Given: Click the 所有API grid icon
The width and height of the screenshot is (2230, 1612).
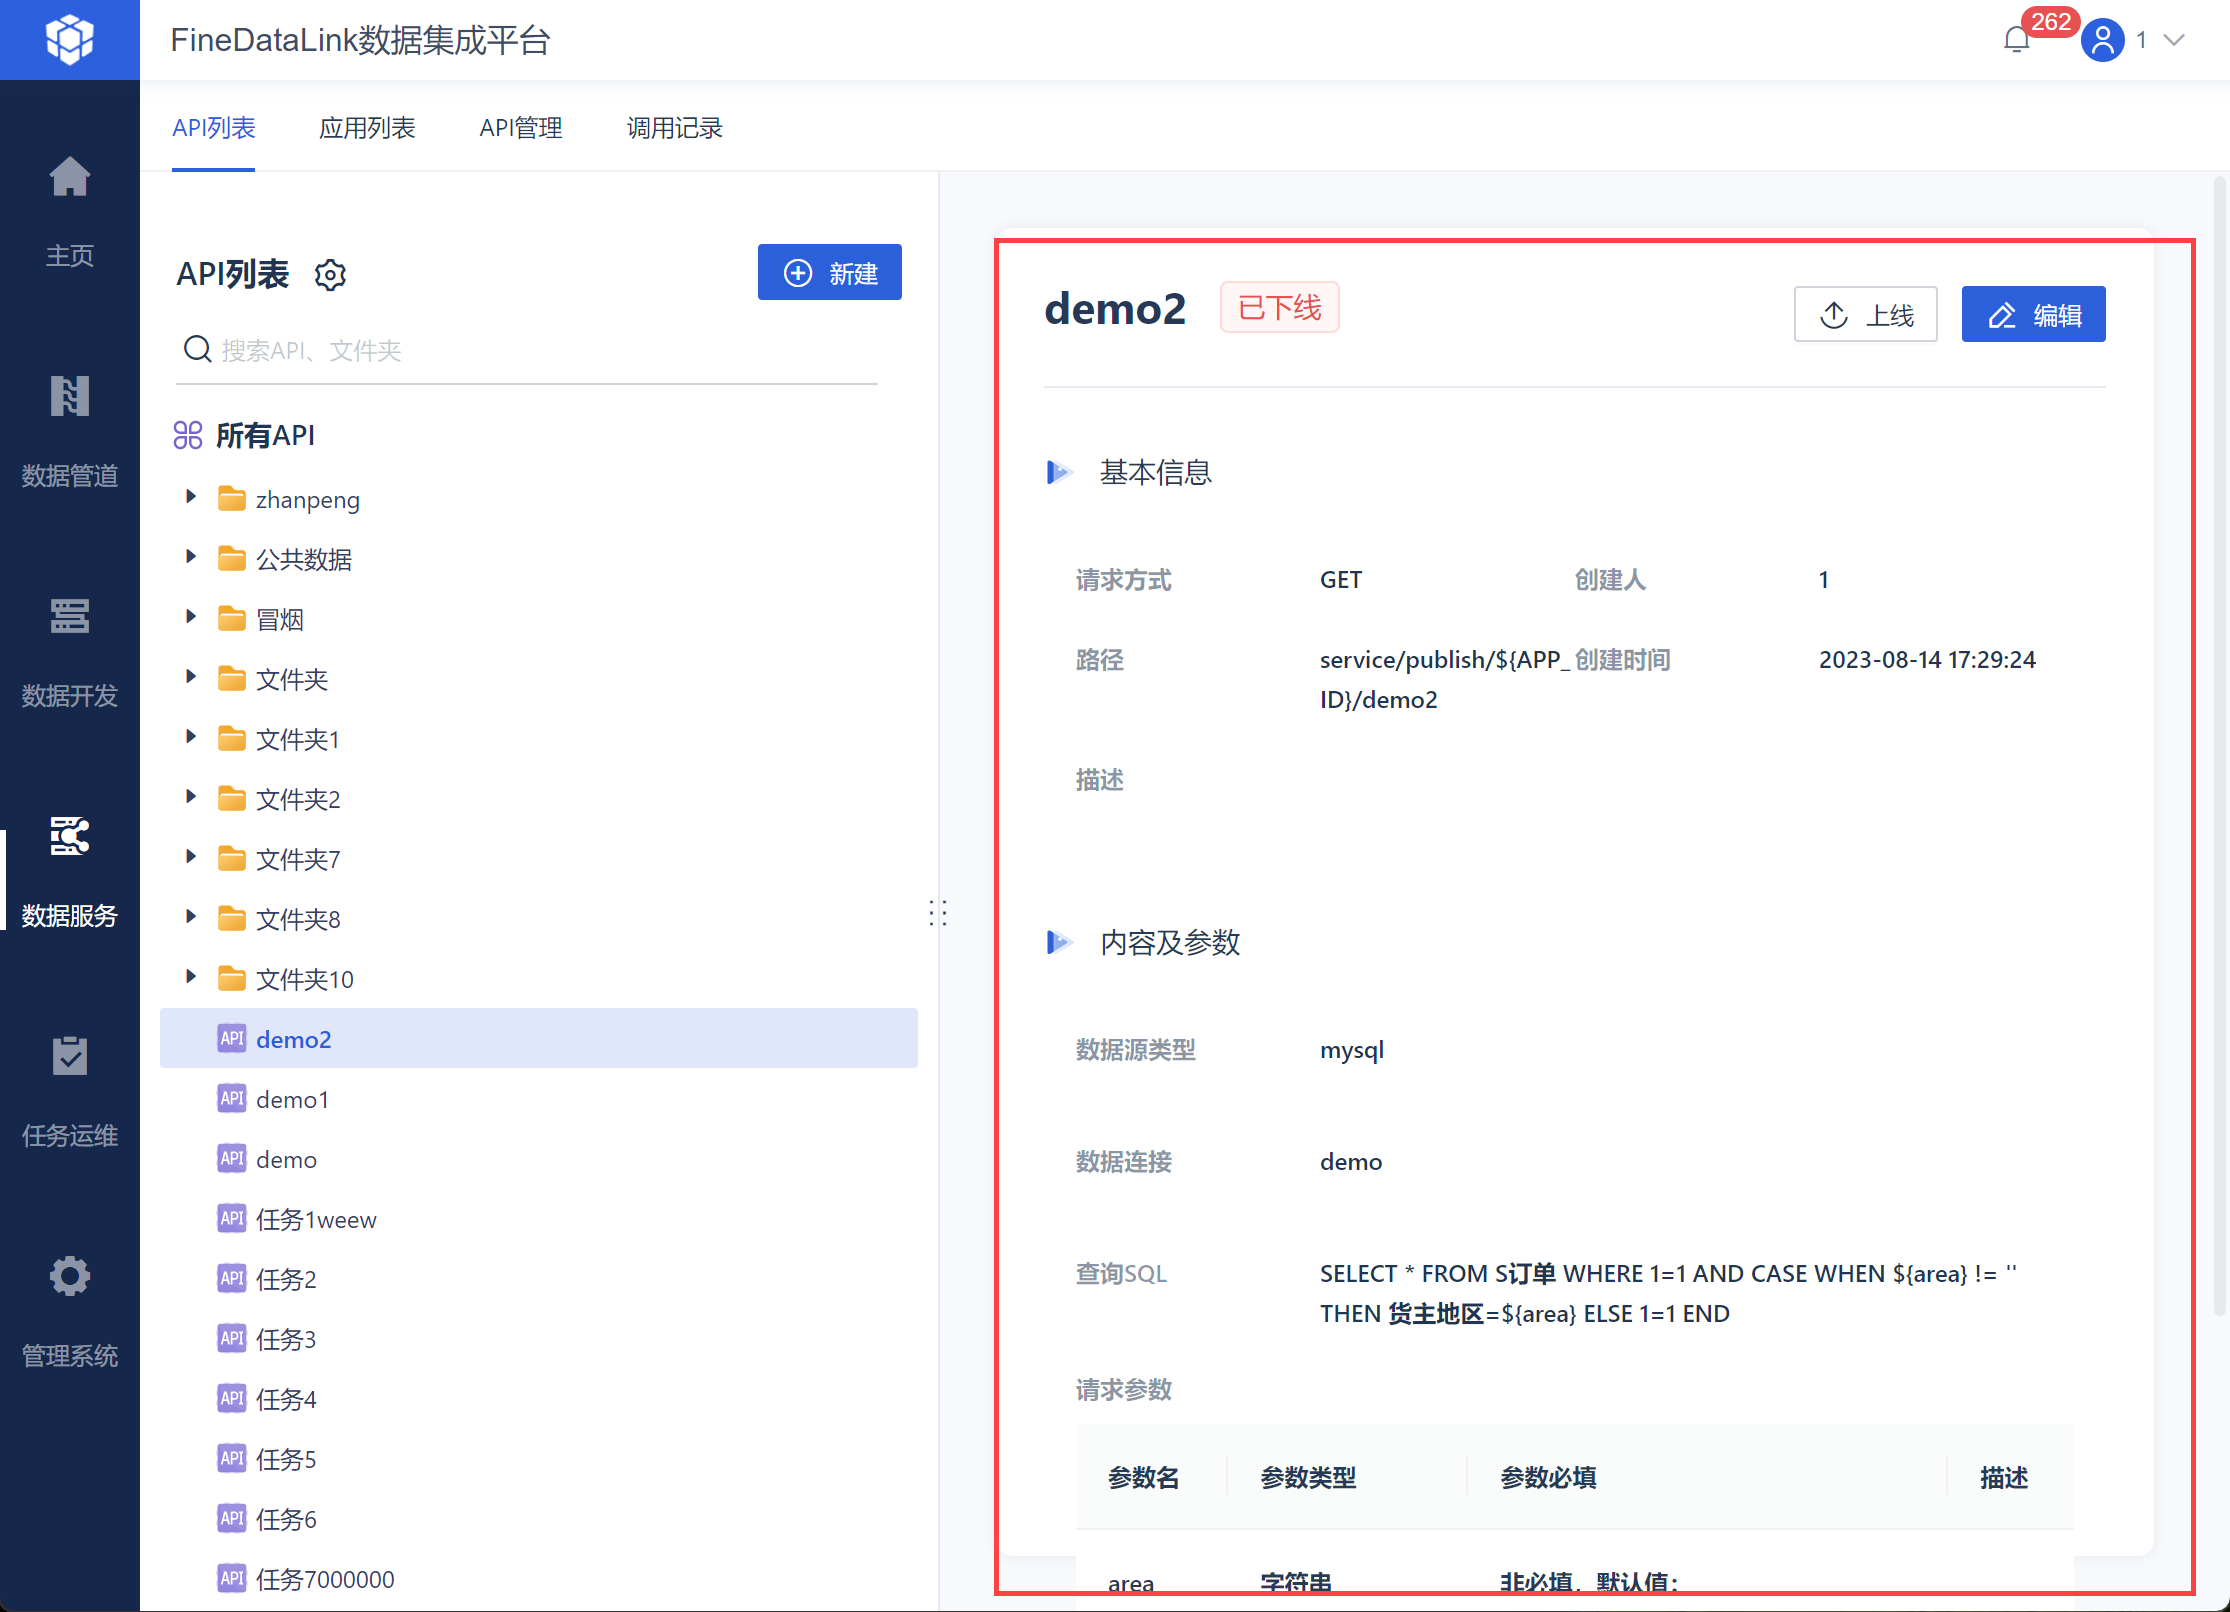Looking at the screenshot, I should coord(188,435).
